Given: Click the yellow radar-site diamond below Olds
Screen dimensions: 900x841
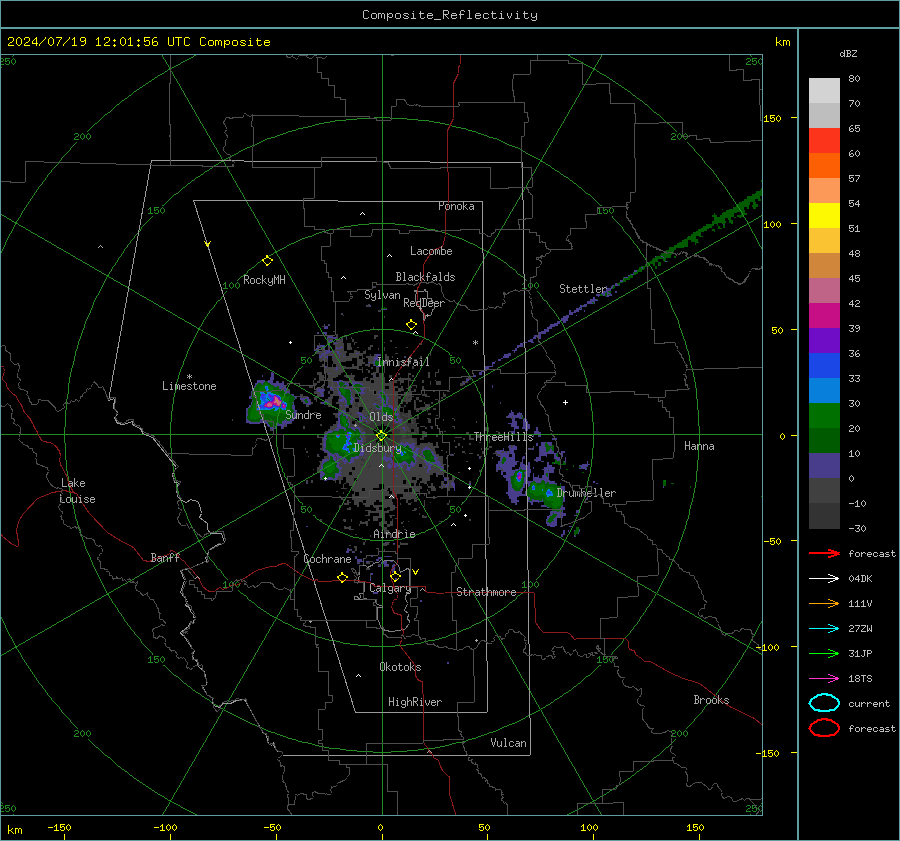Looking at the screenshot, I should tap(381, 436).
